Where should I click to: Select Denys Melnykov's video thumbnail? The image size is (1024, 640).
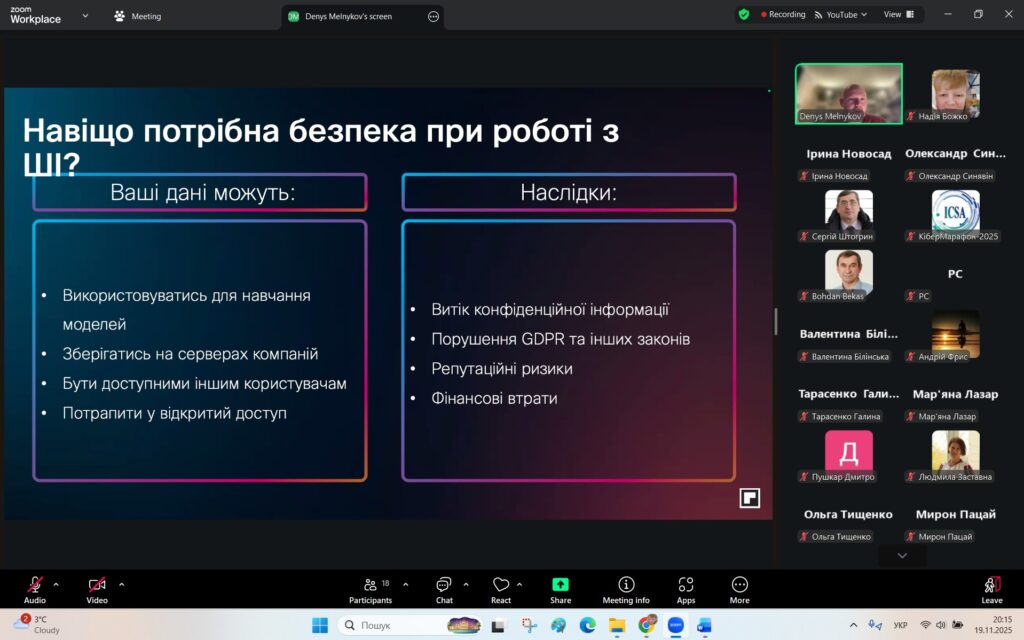[x=848, y=94]
